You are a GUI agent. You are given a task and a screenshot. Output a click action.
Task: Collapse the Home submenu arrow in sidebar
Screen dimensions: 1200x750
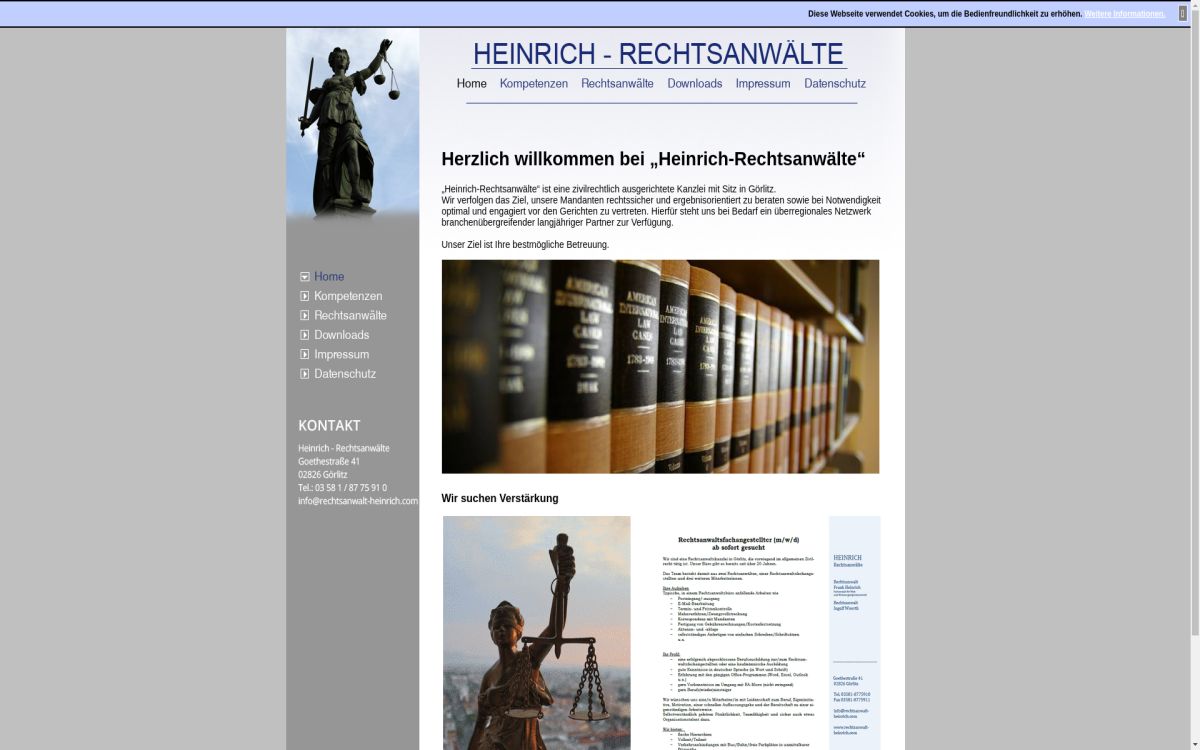[x=304, y=276]
